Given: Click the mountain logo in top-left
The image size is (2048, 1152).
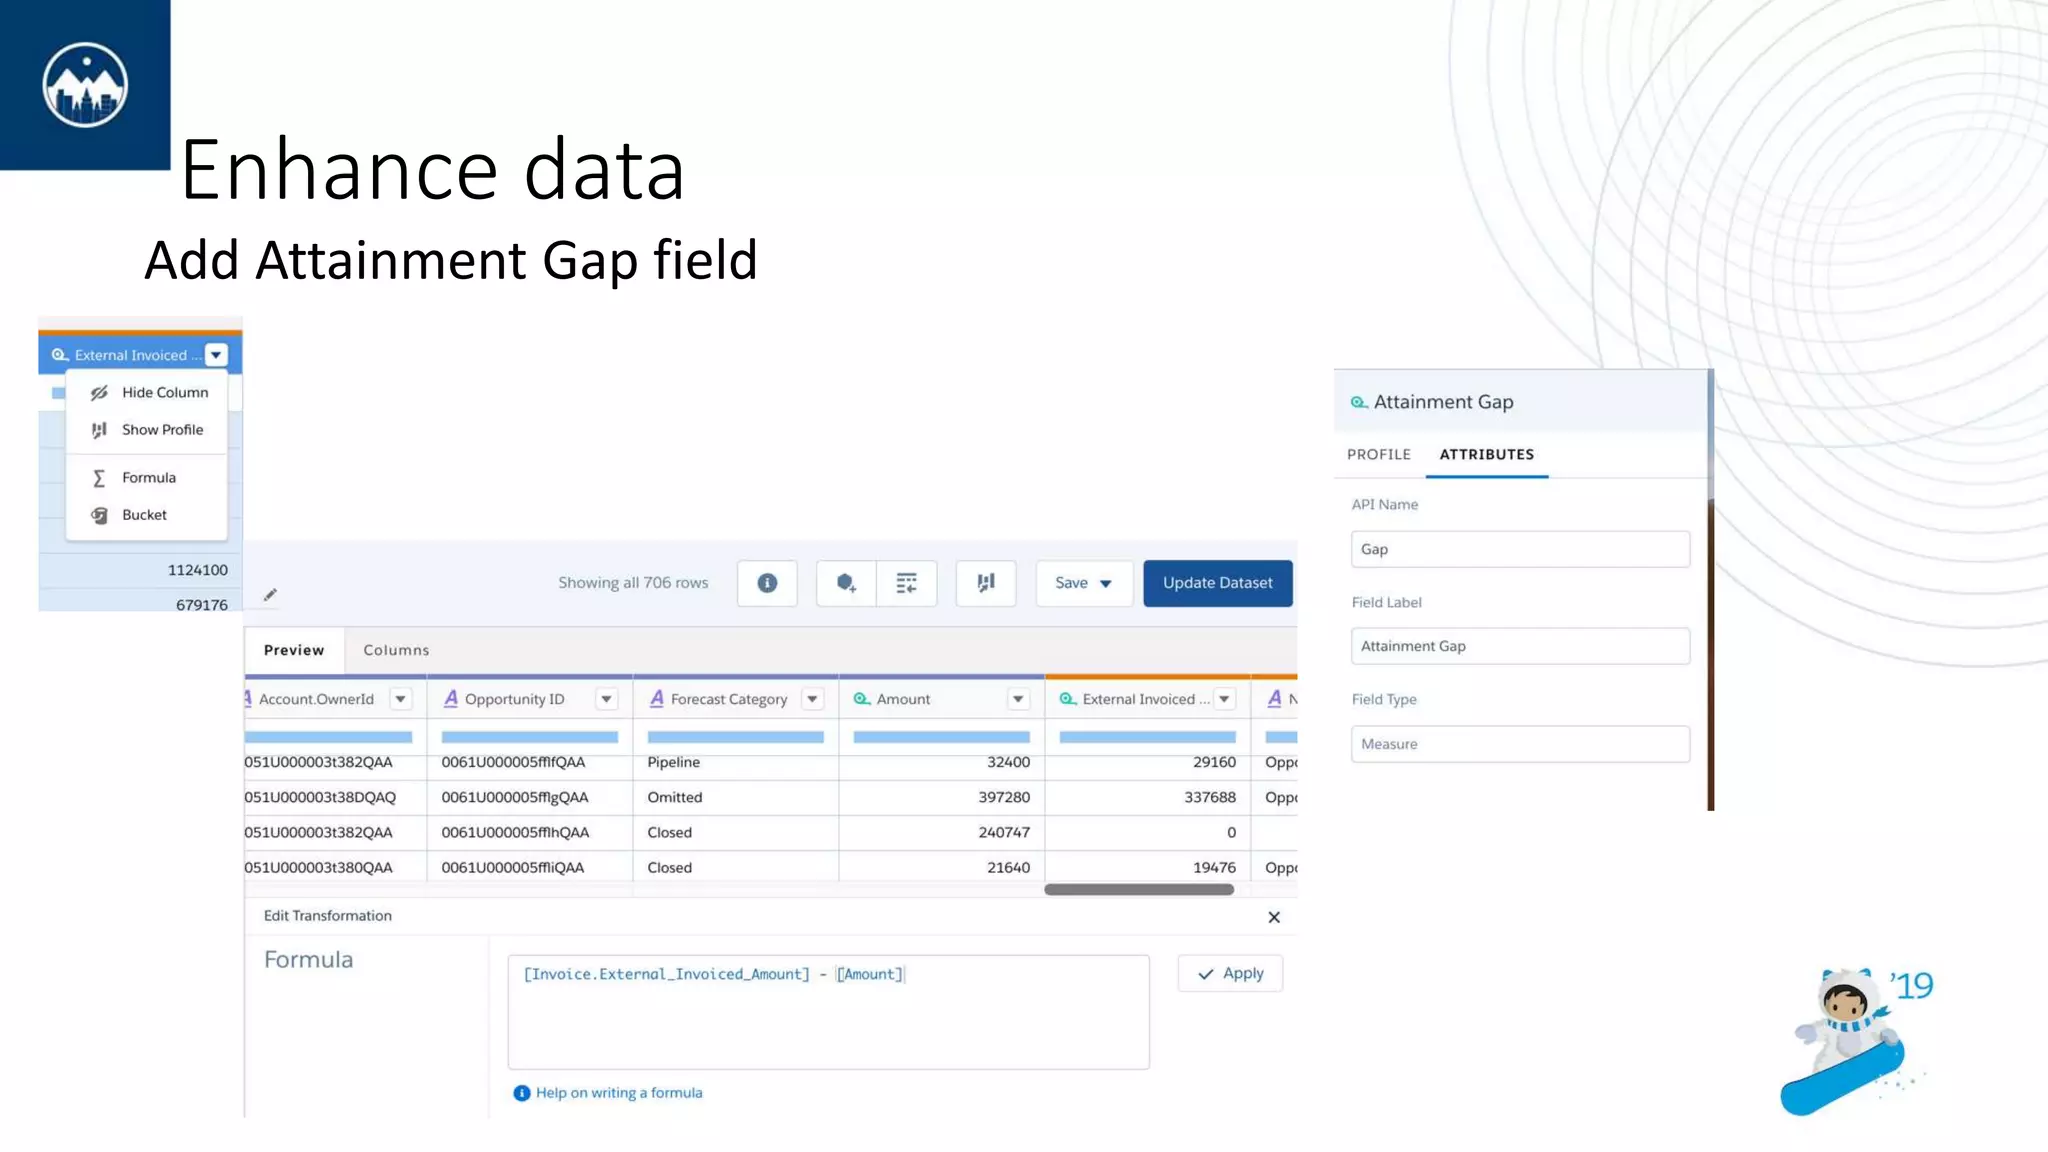Looking at the screenshot, I should [x=85, y=85].
